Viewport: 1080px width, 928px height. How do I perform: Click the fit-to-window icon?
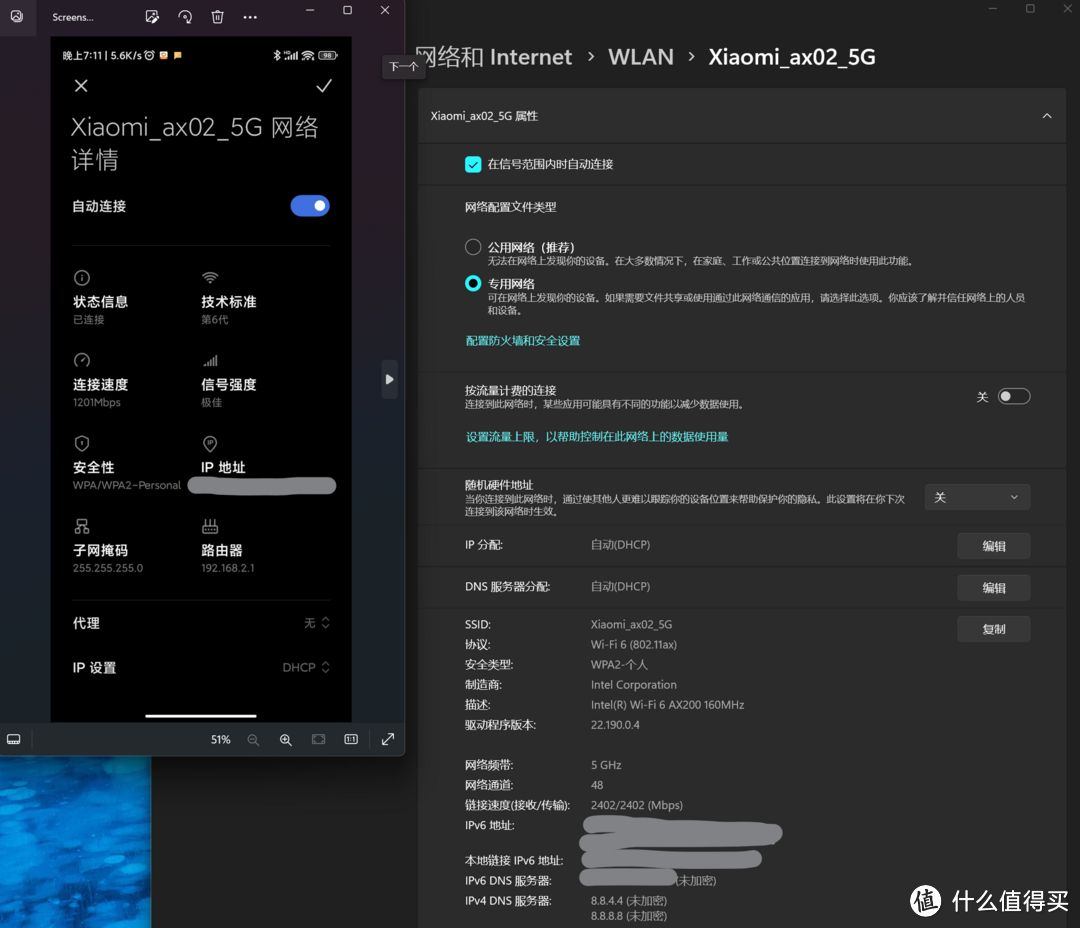pos(318,739)
